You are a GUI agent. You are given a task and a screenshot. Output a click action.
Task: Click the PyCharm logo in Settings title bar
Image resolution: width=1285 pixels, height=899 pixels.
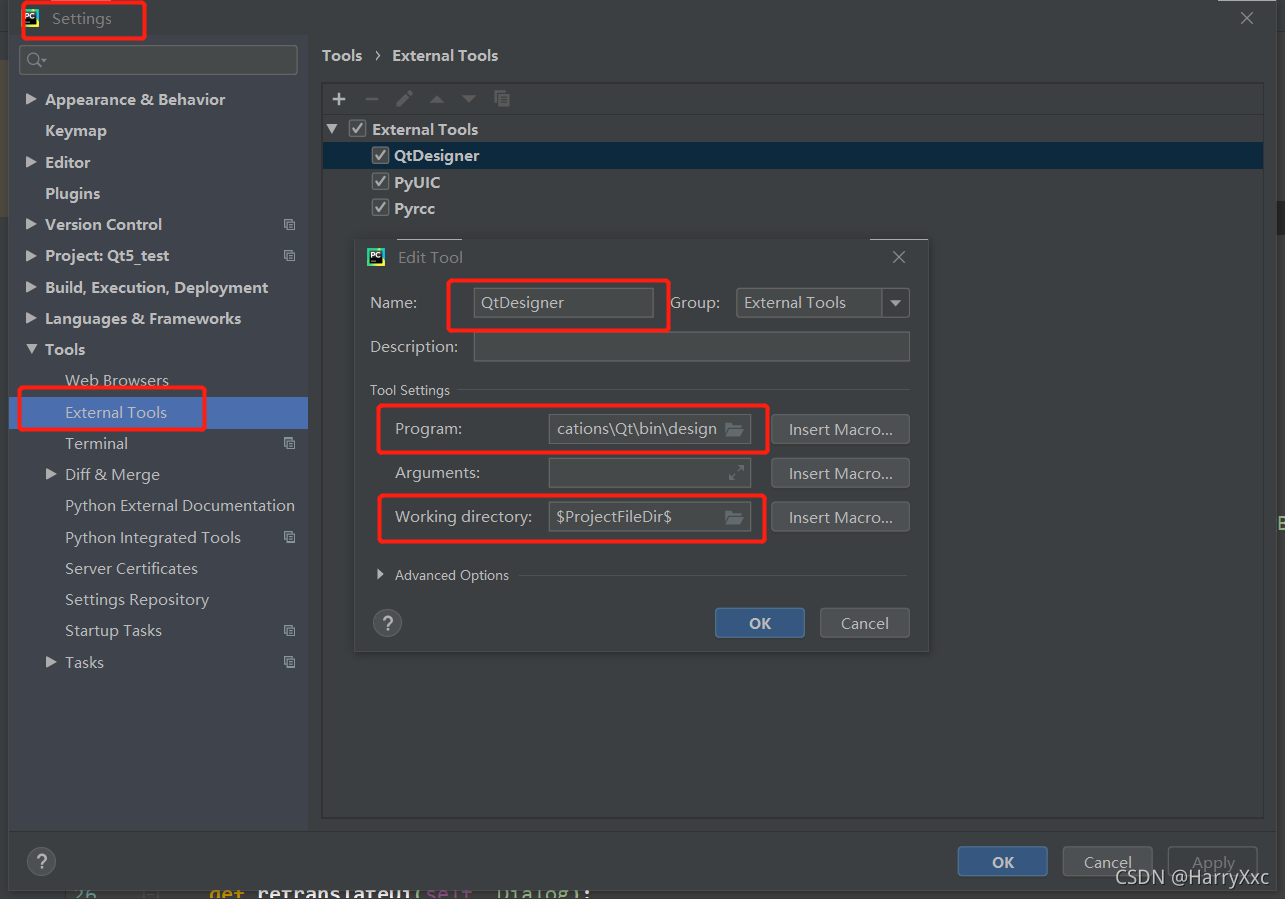(32, 18)
